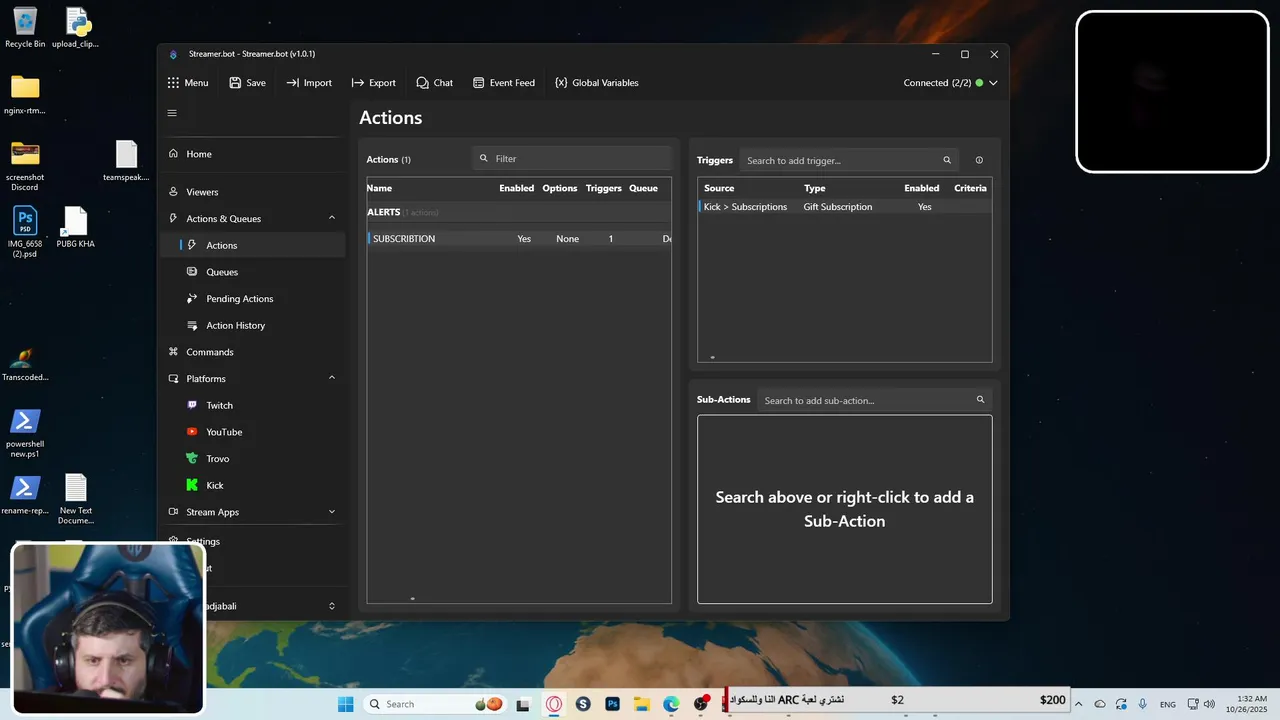
Task: Click the Triggers column header in Actions
Action: pos(604,188)
